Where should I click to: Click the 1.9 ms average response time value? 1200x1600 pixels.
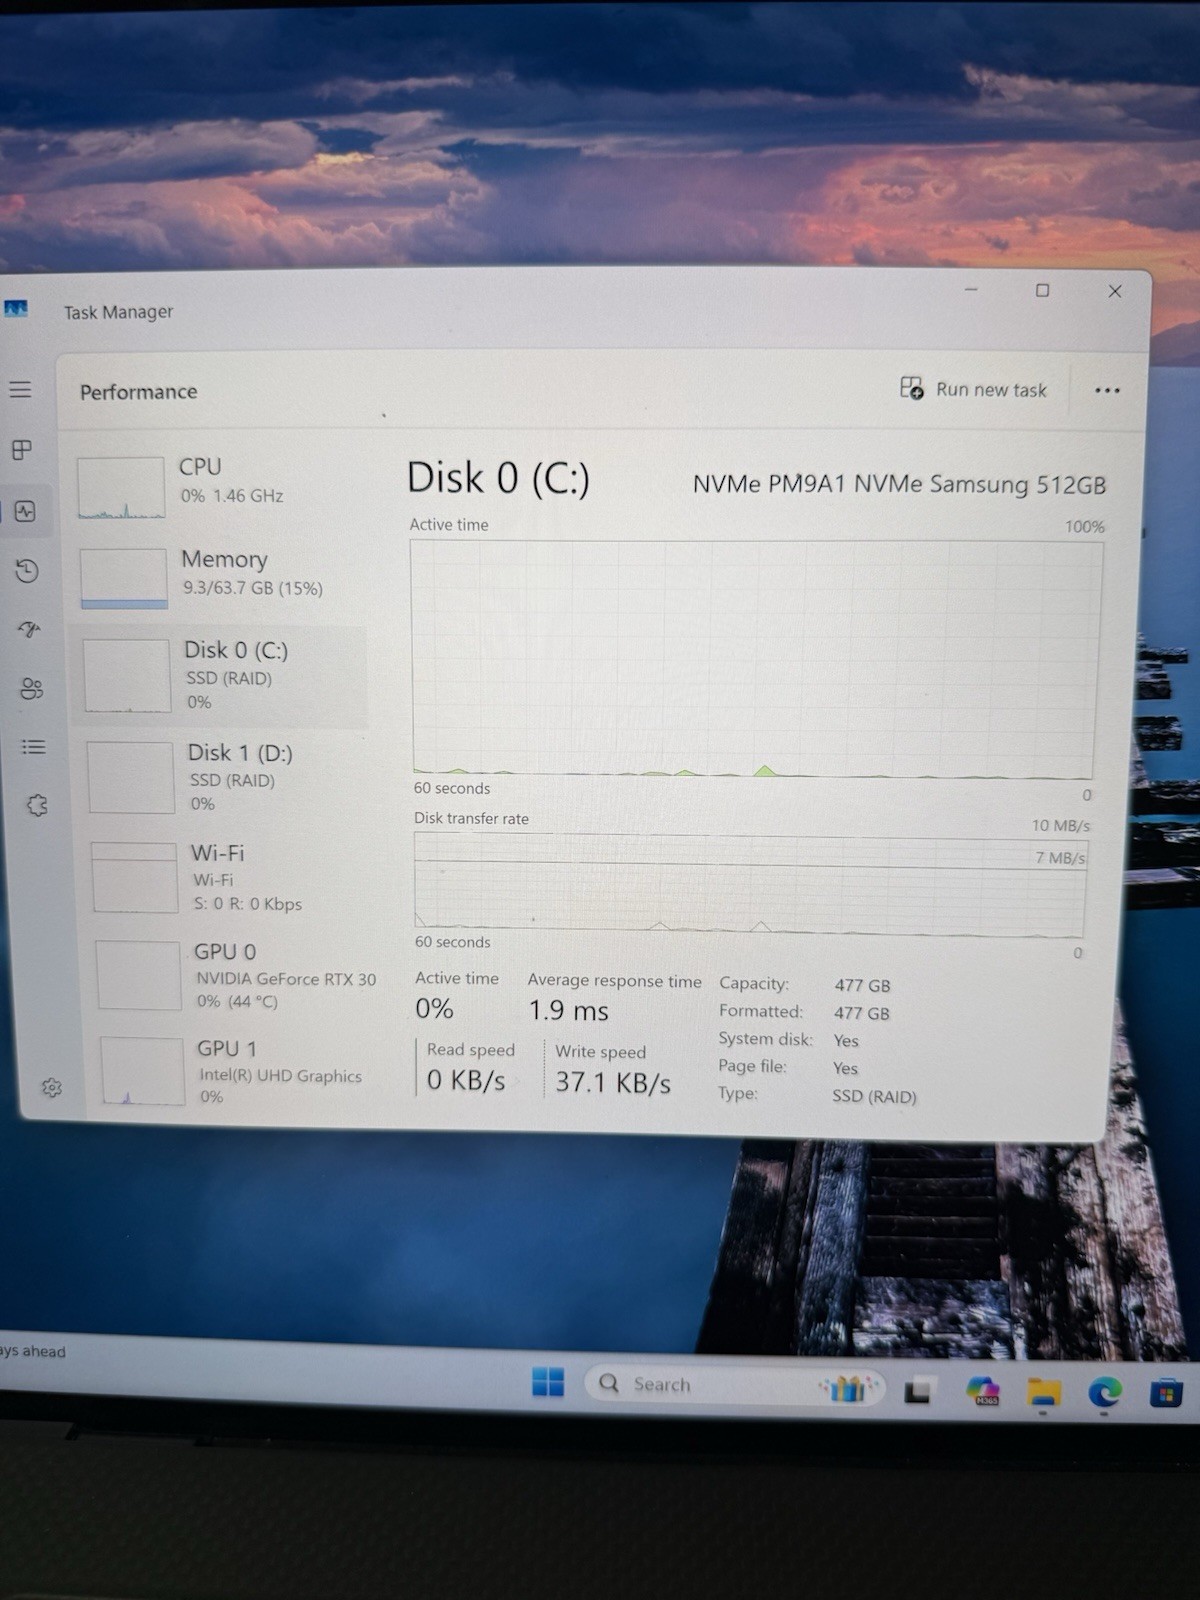tap(568, 1011)
